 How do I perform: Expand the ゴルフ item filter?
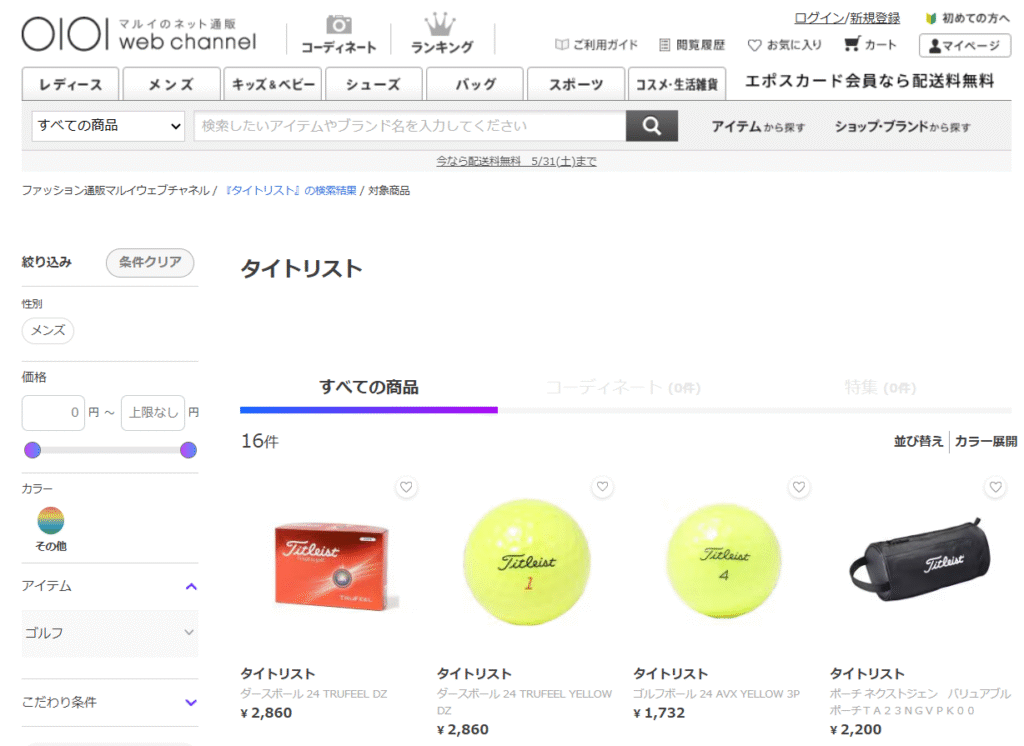pyautogui.click(x=110, y=633)
